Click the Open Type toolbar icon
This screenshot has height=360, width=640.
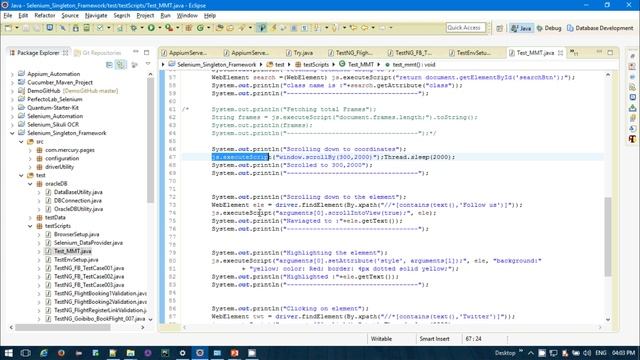(x=220, y=28)
